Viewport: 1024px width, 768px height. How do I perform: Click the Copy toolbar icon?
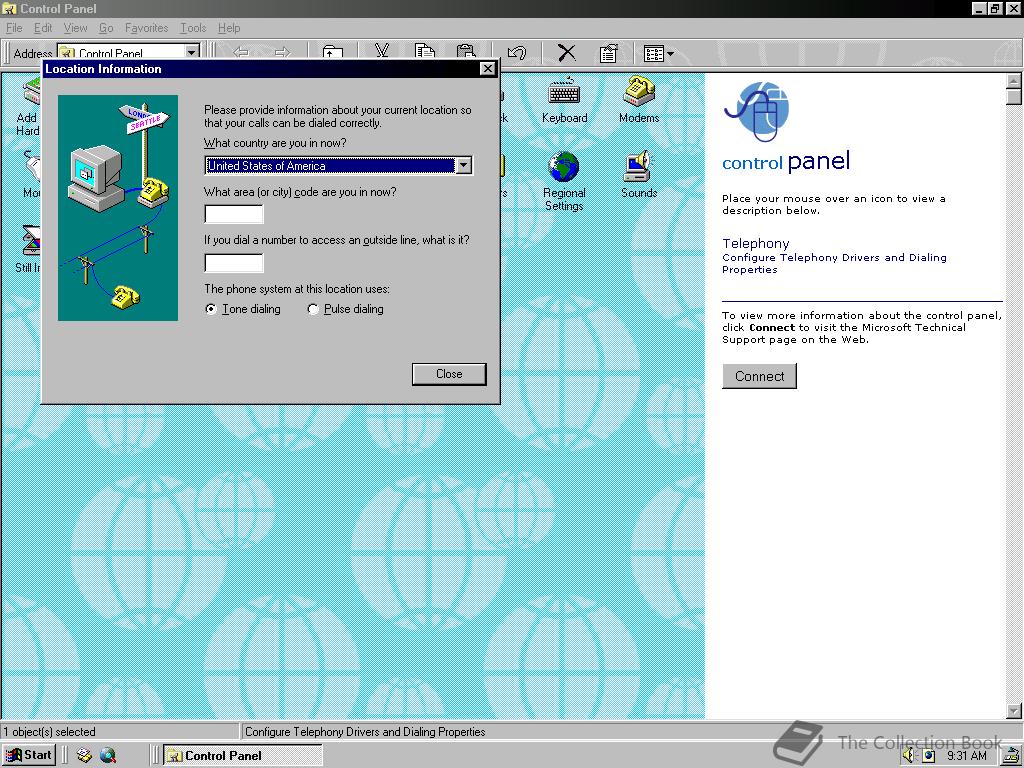pos(423,52)
